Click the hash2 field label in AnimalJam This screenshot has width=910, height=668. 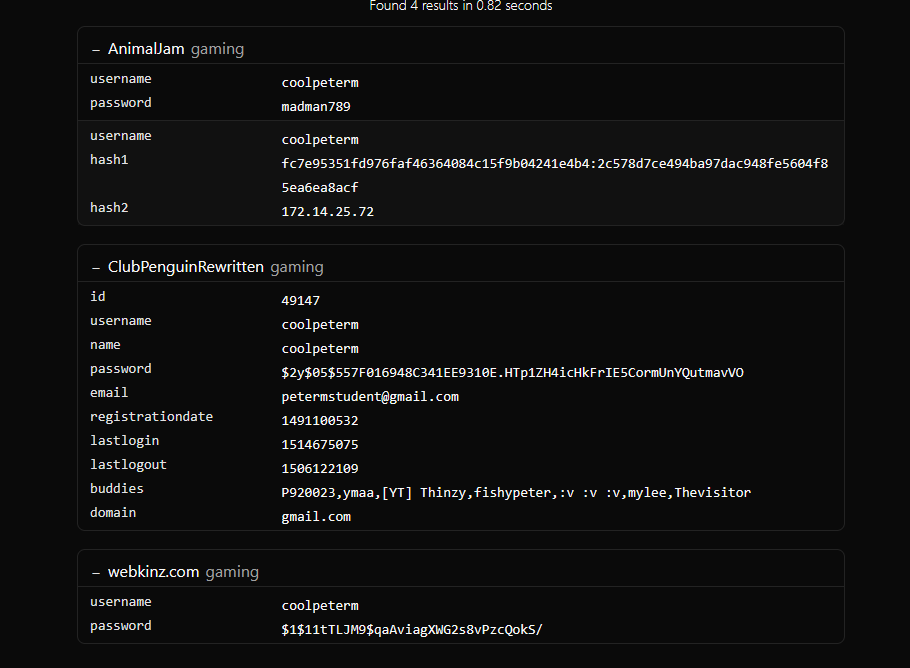click(x=109, y=208)
